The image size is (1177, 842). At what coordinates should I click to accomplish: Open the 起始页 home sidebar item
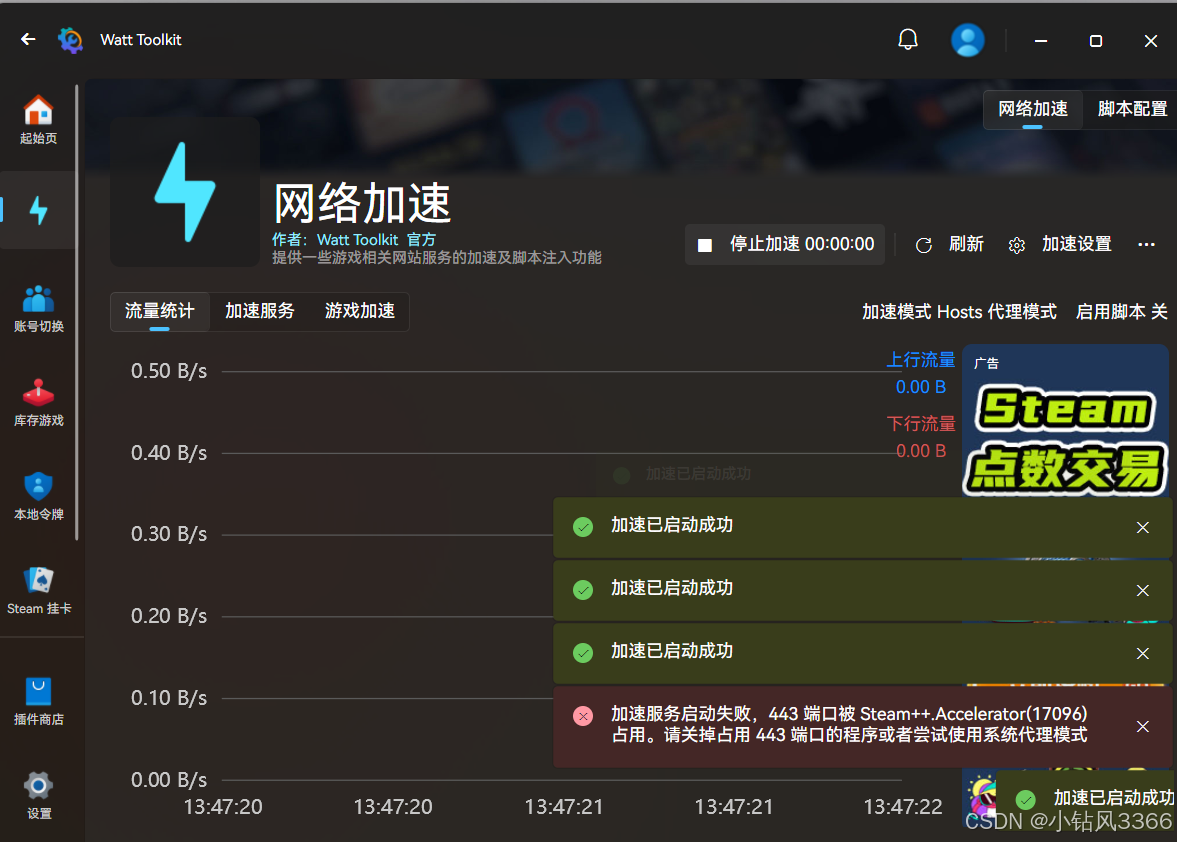click(x=38, y=120)
